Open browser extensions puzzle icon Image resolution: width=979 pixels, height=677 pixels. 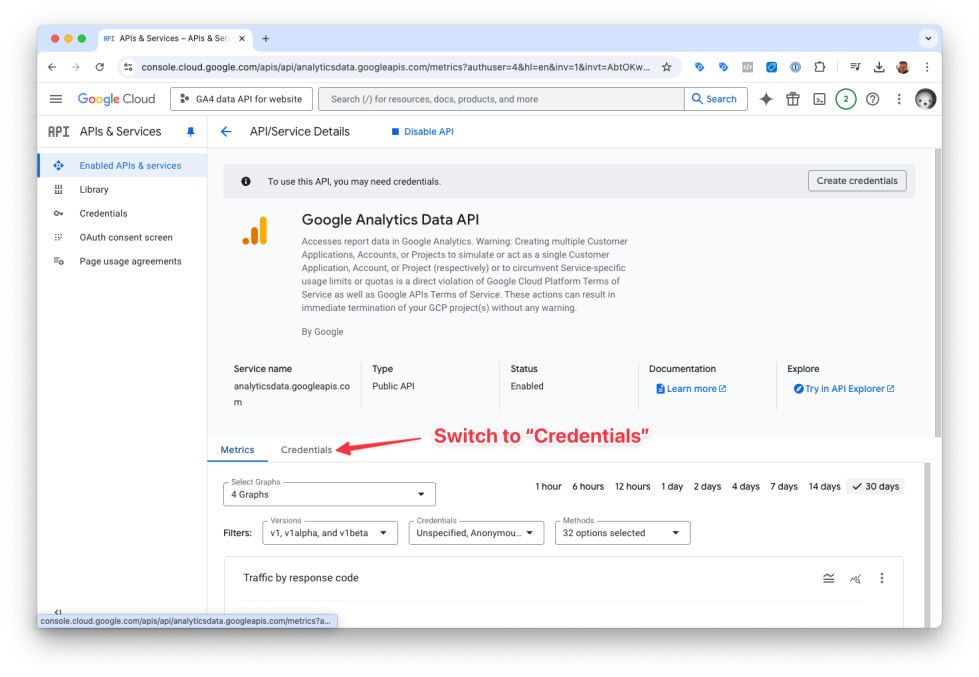[819, 67]
